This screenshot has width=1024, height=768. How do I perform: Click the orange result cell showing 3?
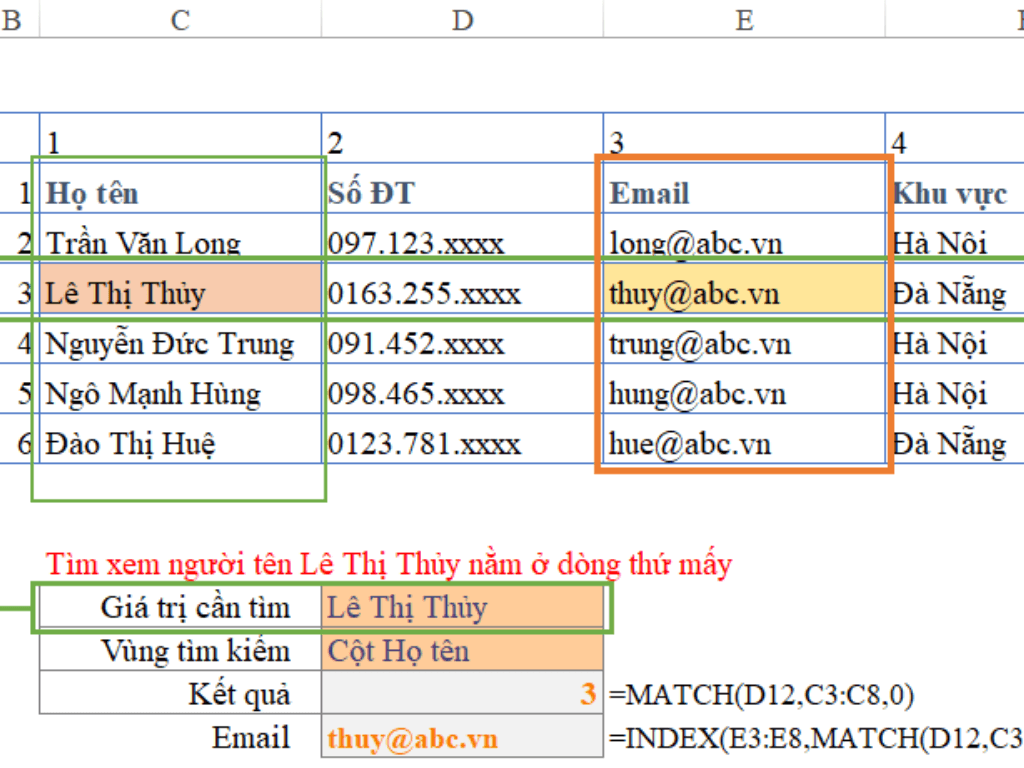(x=462, y=695)
